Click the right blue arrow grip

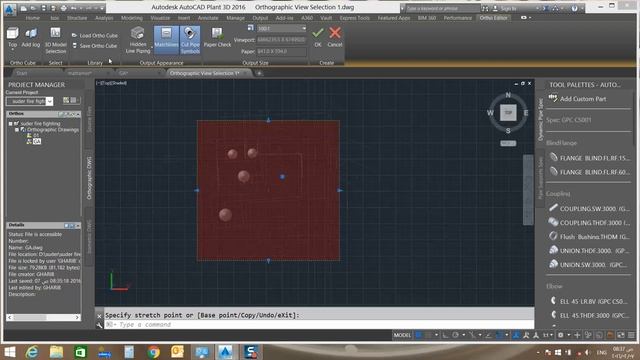(x=340, y=190)
